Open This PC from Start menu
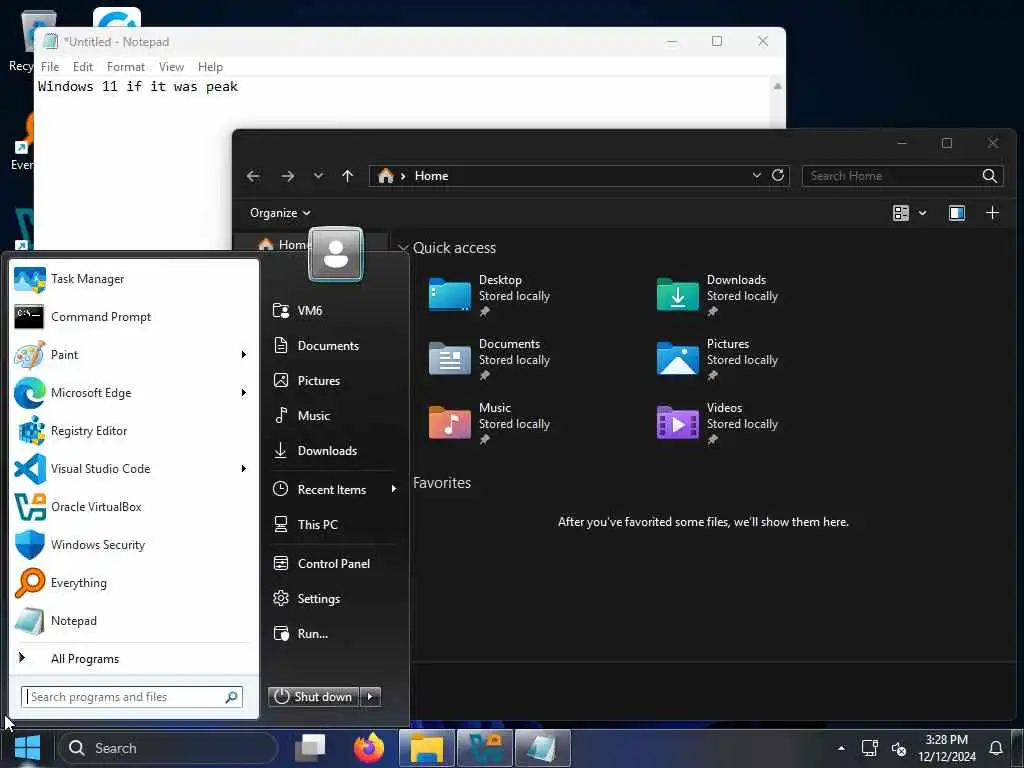 click(x=334, y=524)
